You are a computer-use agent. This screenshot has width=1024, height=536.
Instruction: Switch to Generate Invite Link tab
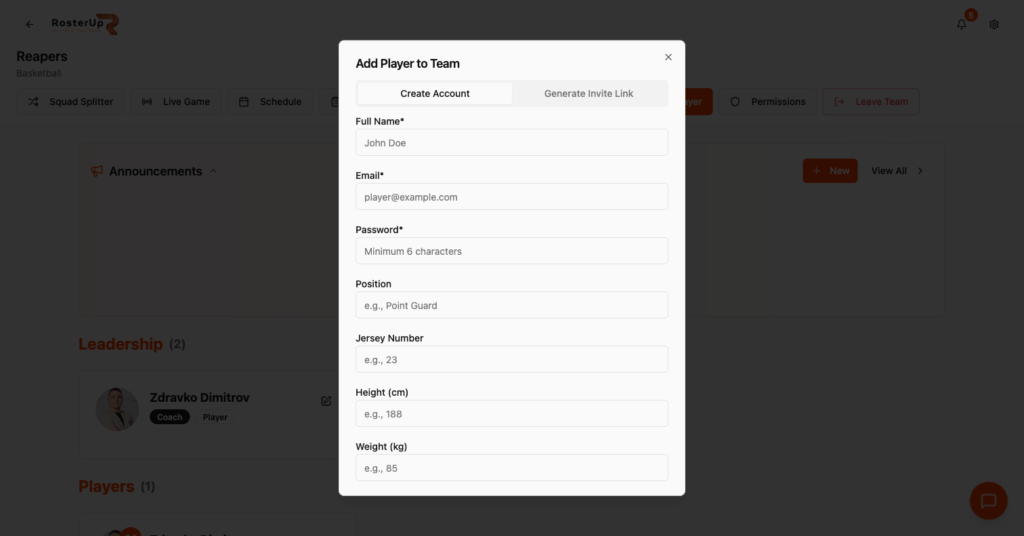tap(588, 93)
